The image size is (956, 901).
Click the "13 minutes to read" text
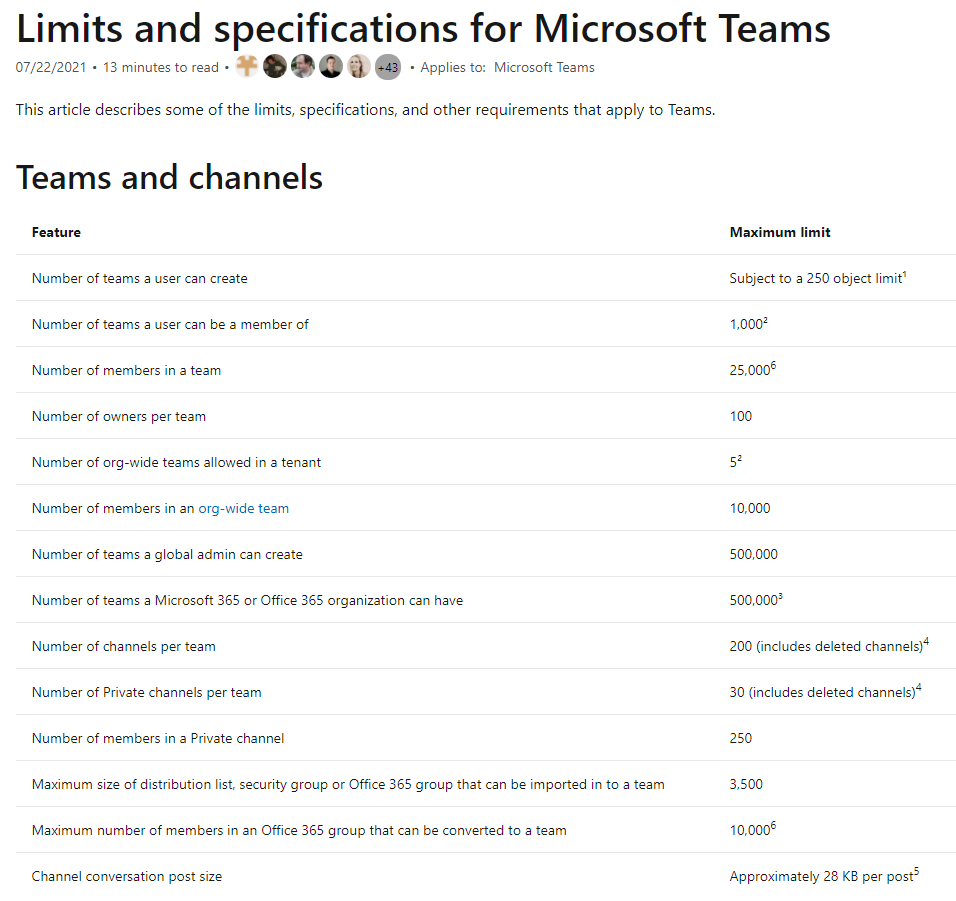(161, 67)
